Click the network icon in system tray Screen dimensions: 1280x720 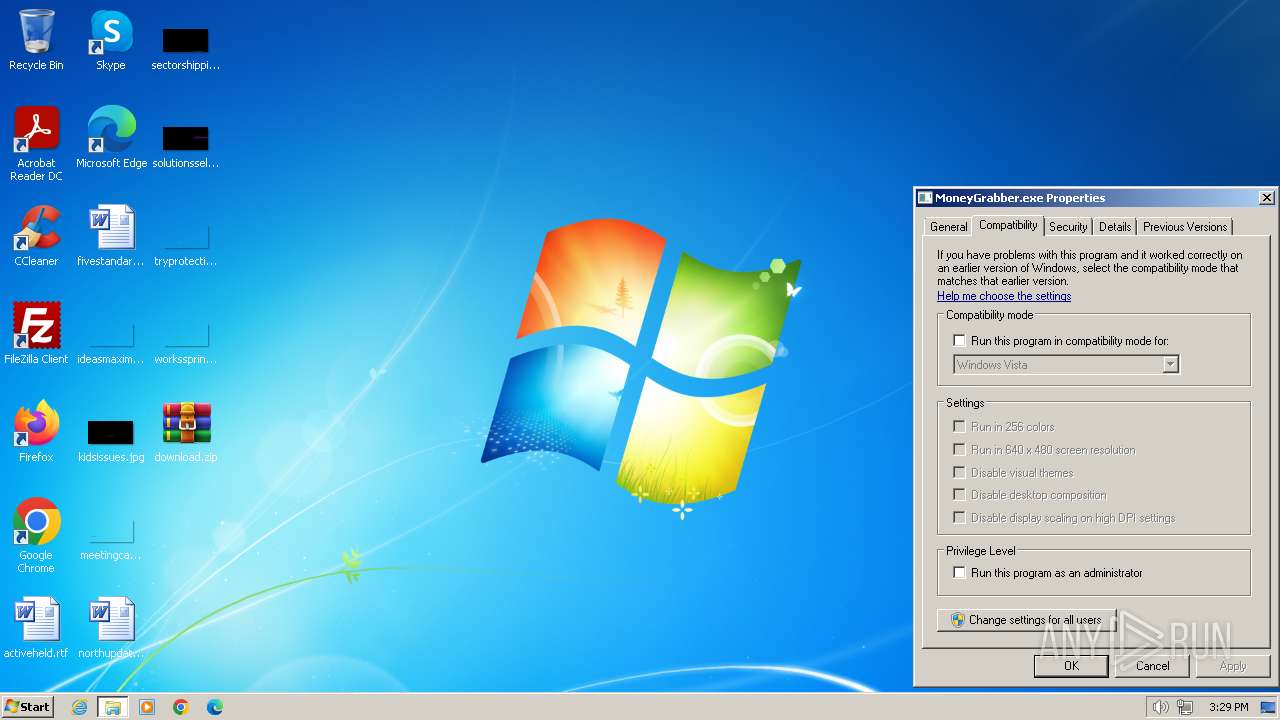pos(1185,707)
